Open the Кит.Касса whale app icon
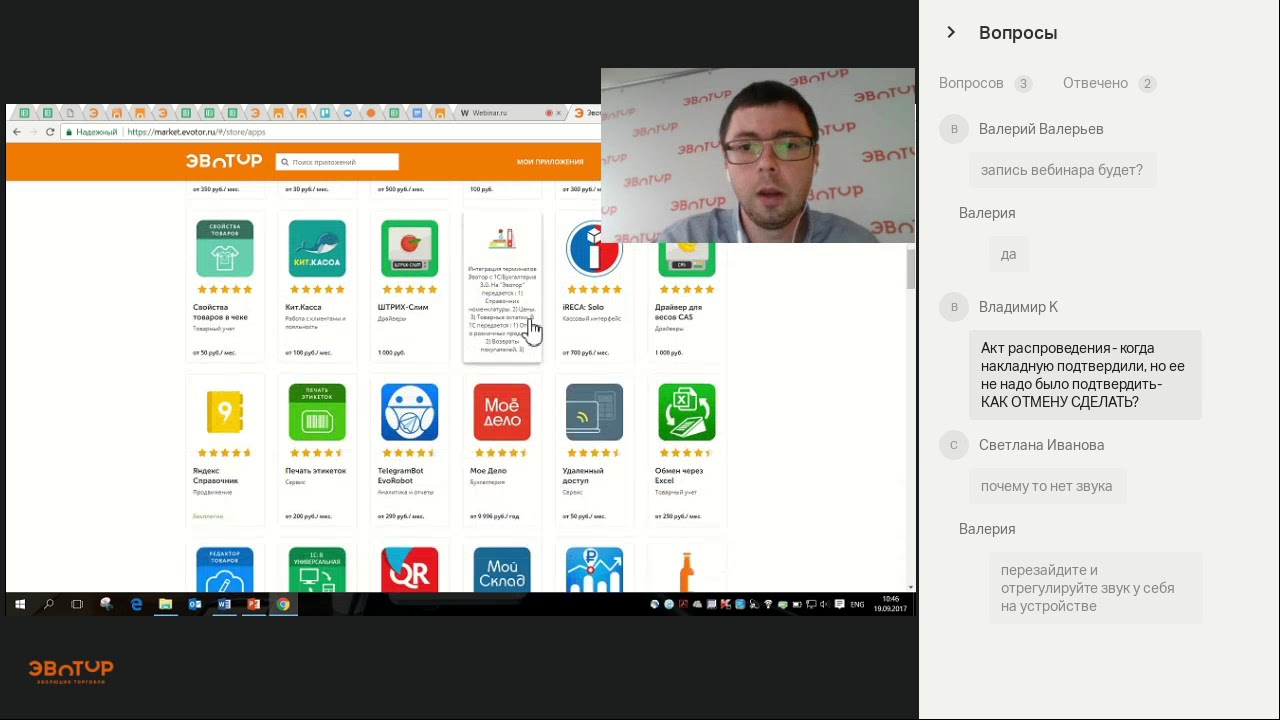This screenshot has height=720, width=1280. click(317, 248)
